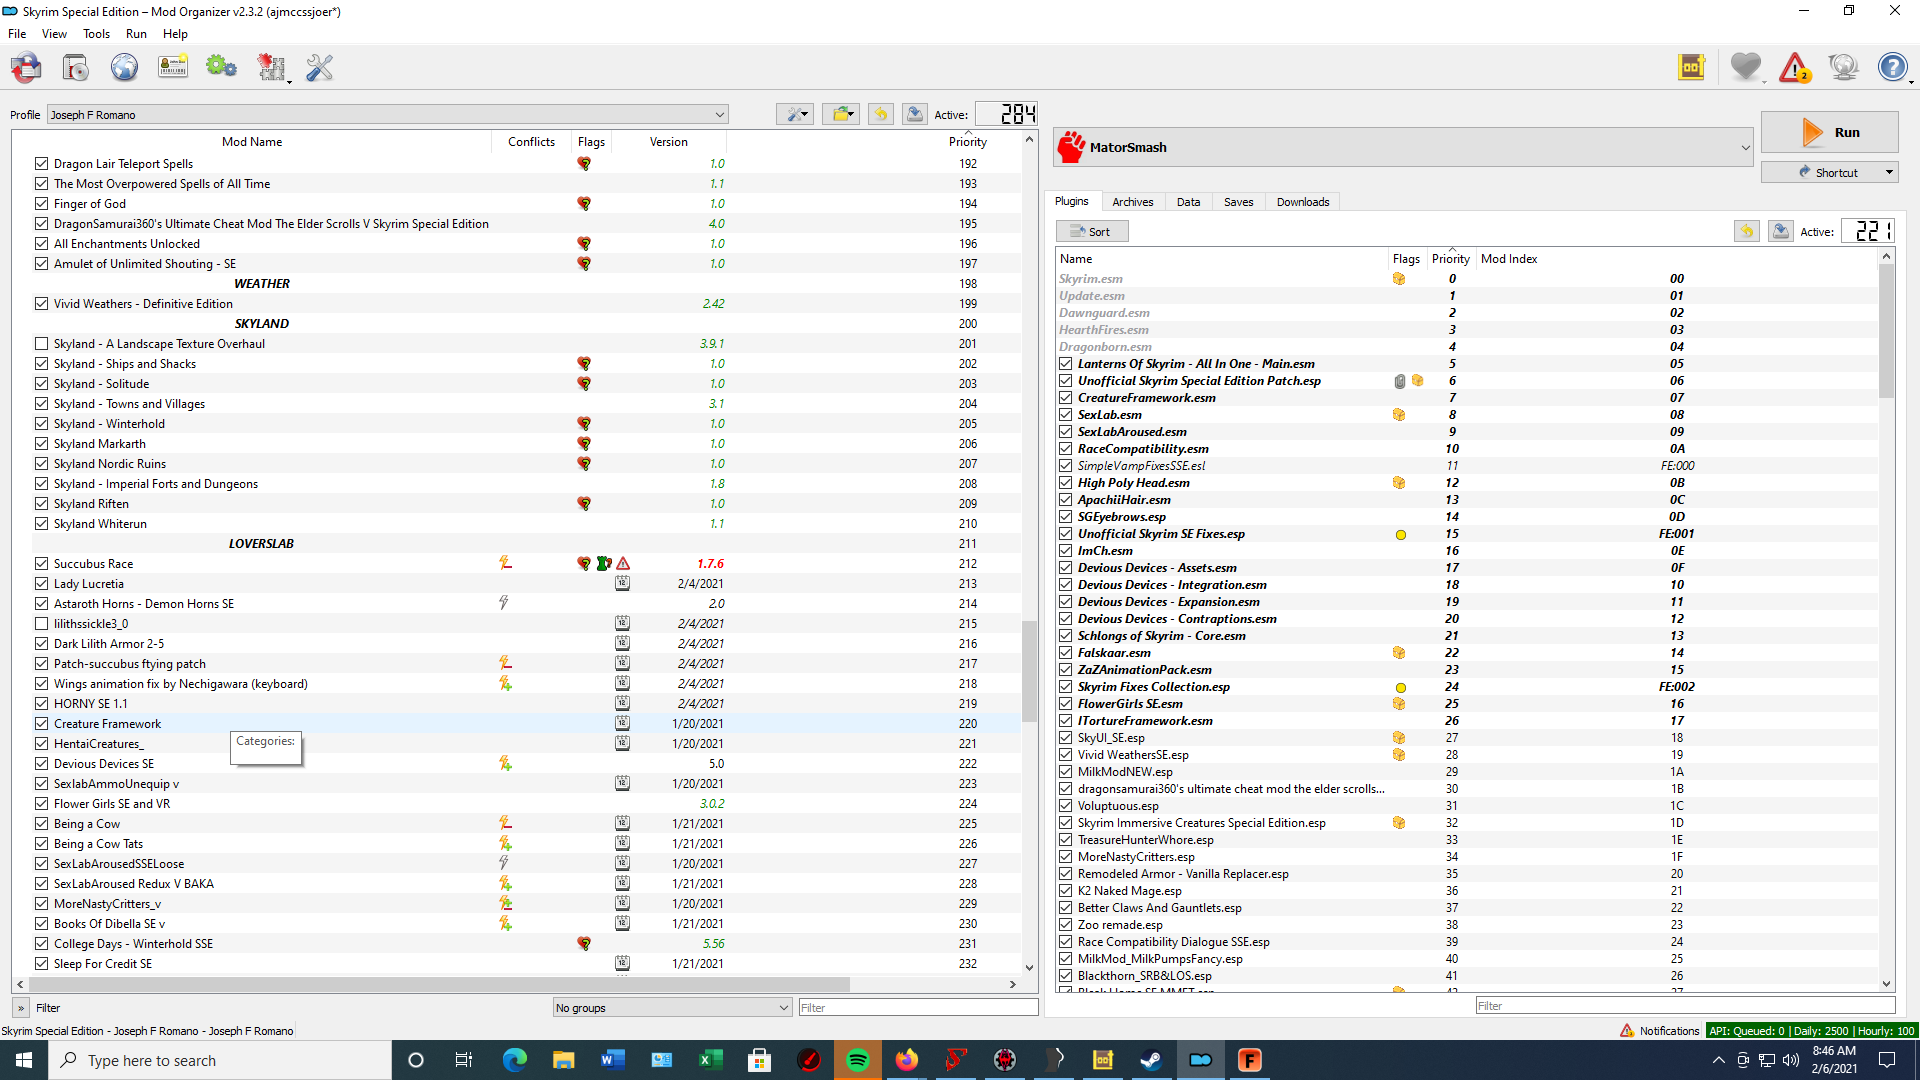Enable Skyland - A Landscape Texture Overhaul mod
1920x1080 pixels.
(41, 344)
